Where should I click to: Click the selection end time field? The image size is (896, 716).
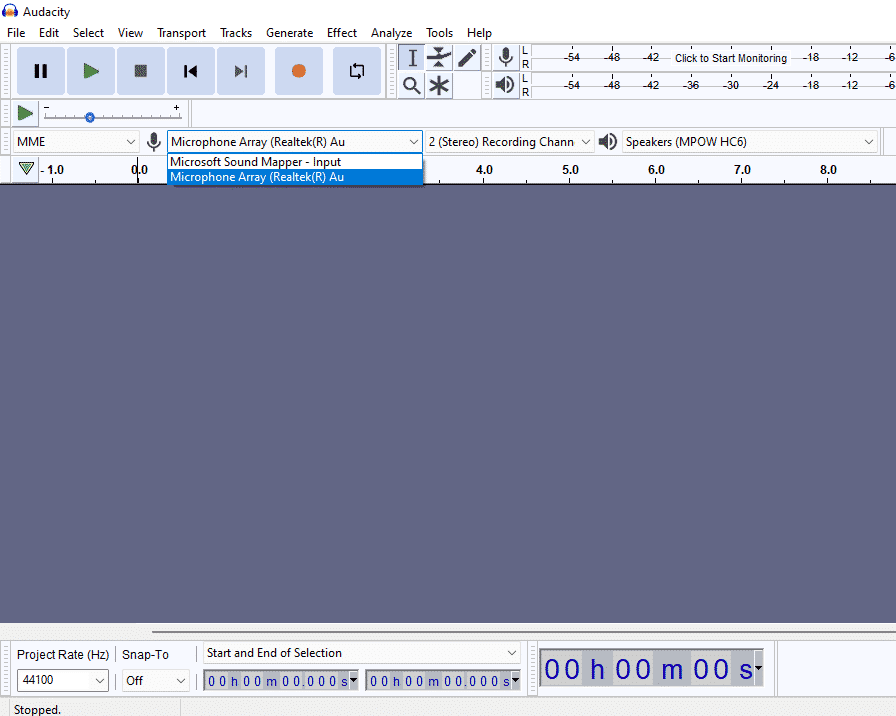pos(439,681)
